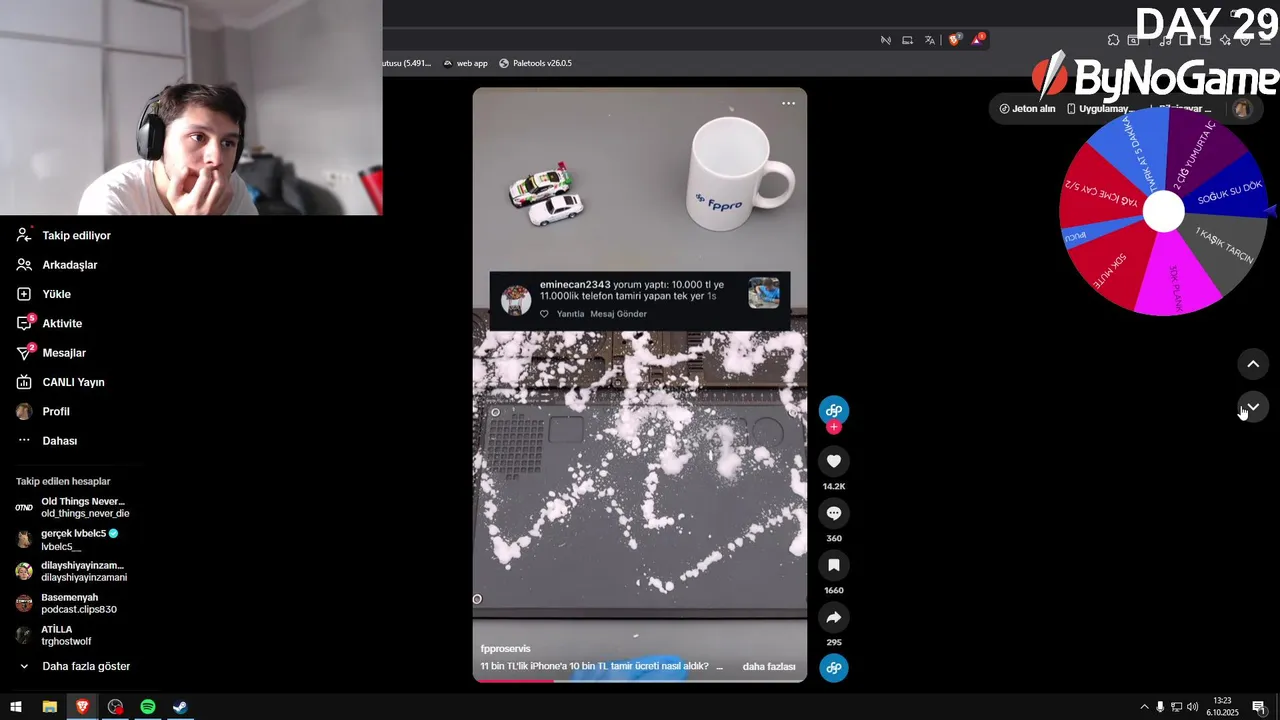Image resolution: width=1280 pixels, height=720 pixels.
Task: Show hidden system tray icons
Action: (x=1144, y=707)
